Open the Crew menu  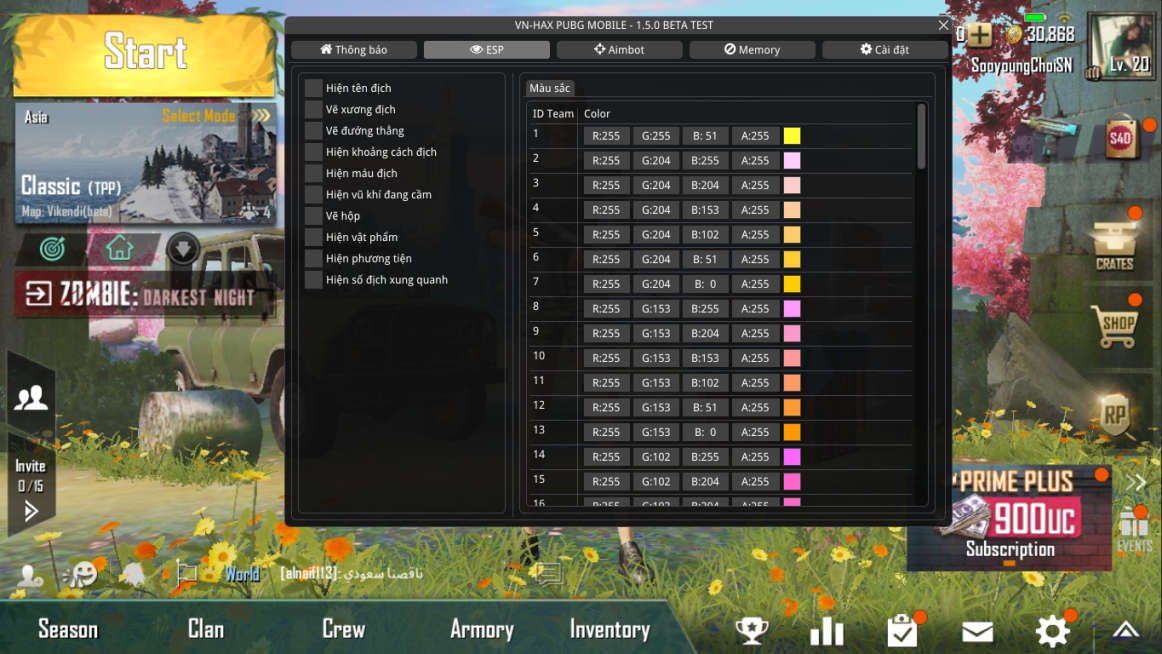[344, 630]
